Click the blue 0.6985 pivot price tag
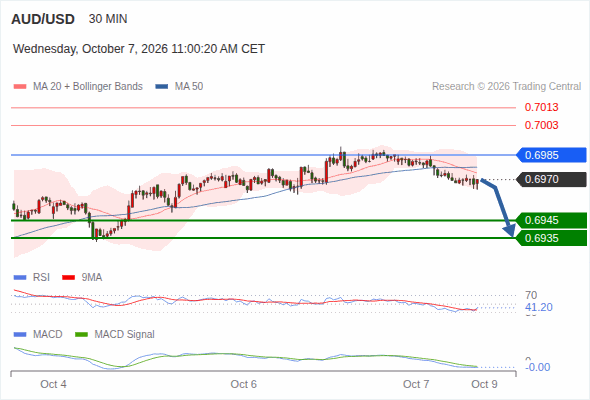The height and width of the screenshot is (400, 590). [x=552, y=155]
